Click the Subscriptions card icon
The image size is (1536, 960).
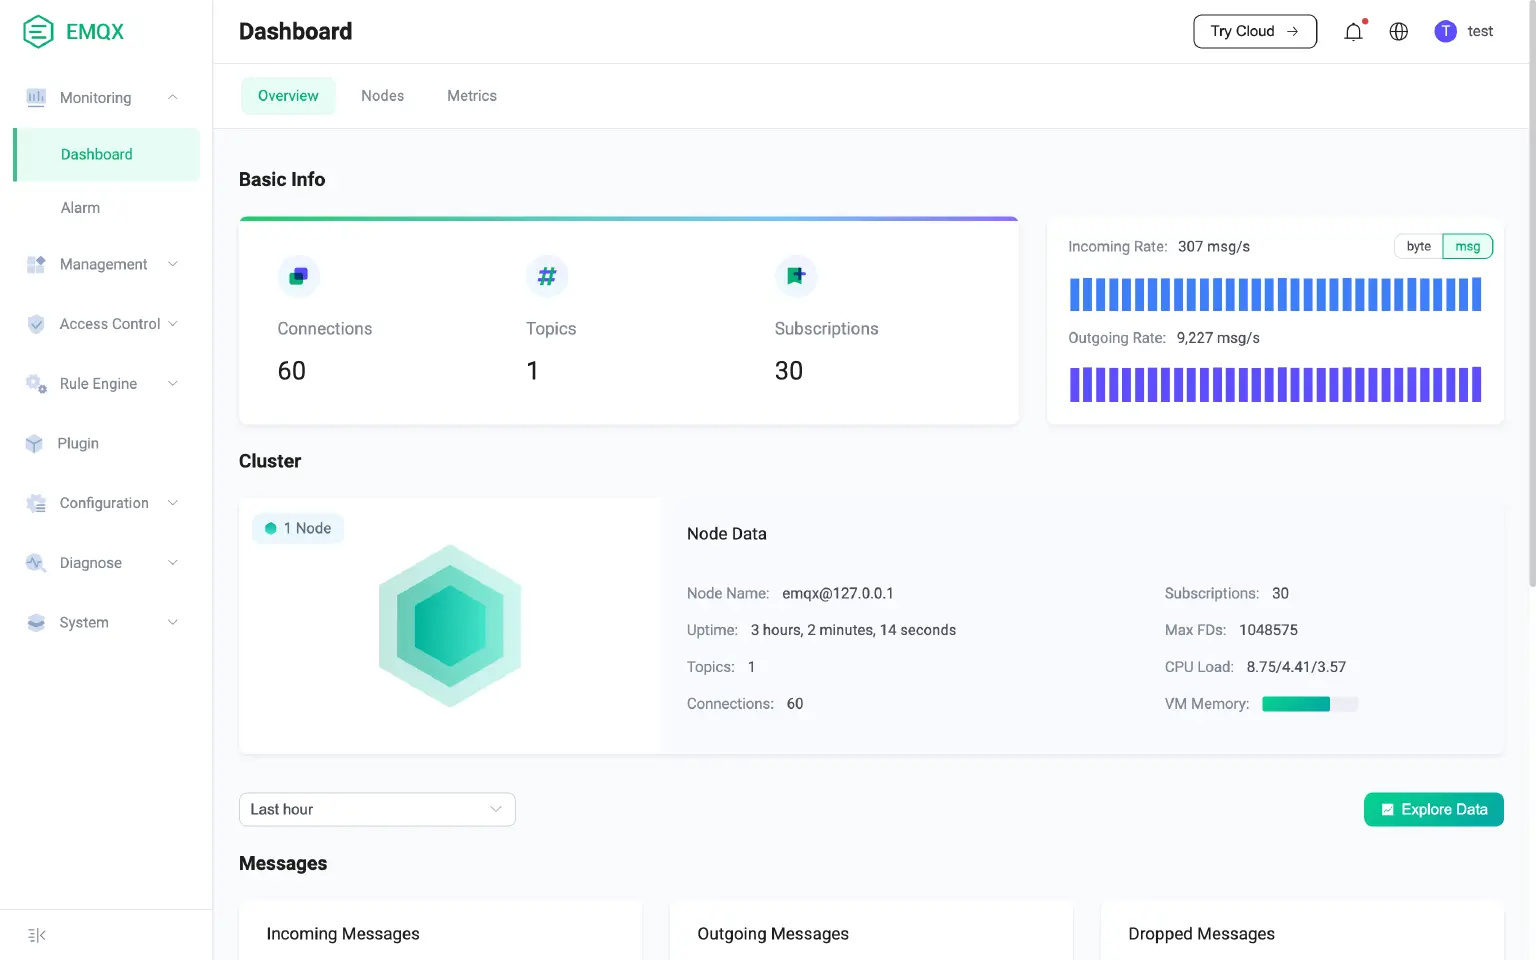[x=796, y=277]
